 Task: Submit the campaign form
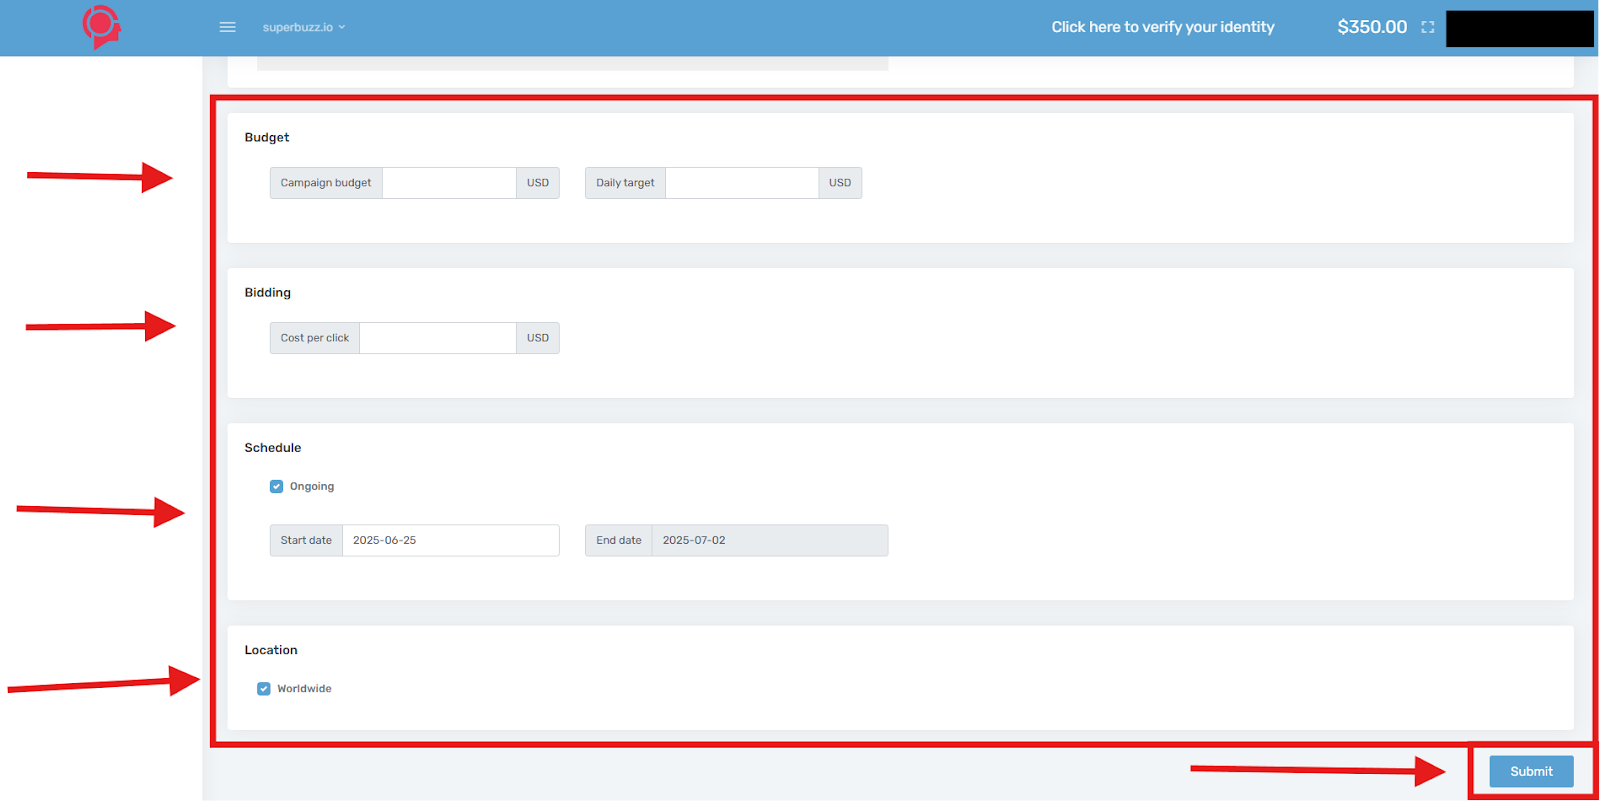[1531, 771]
